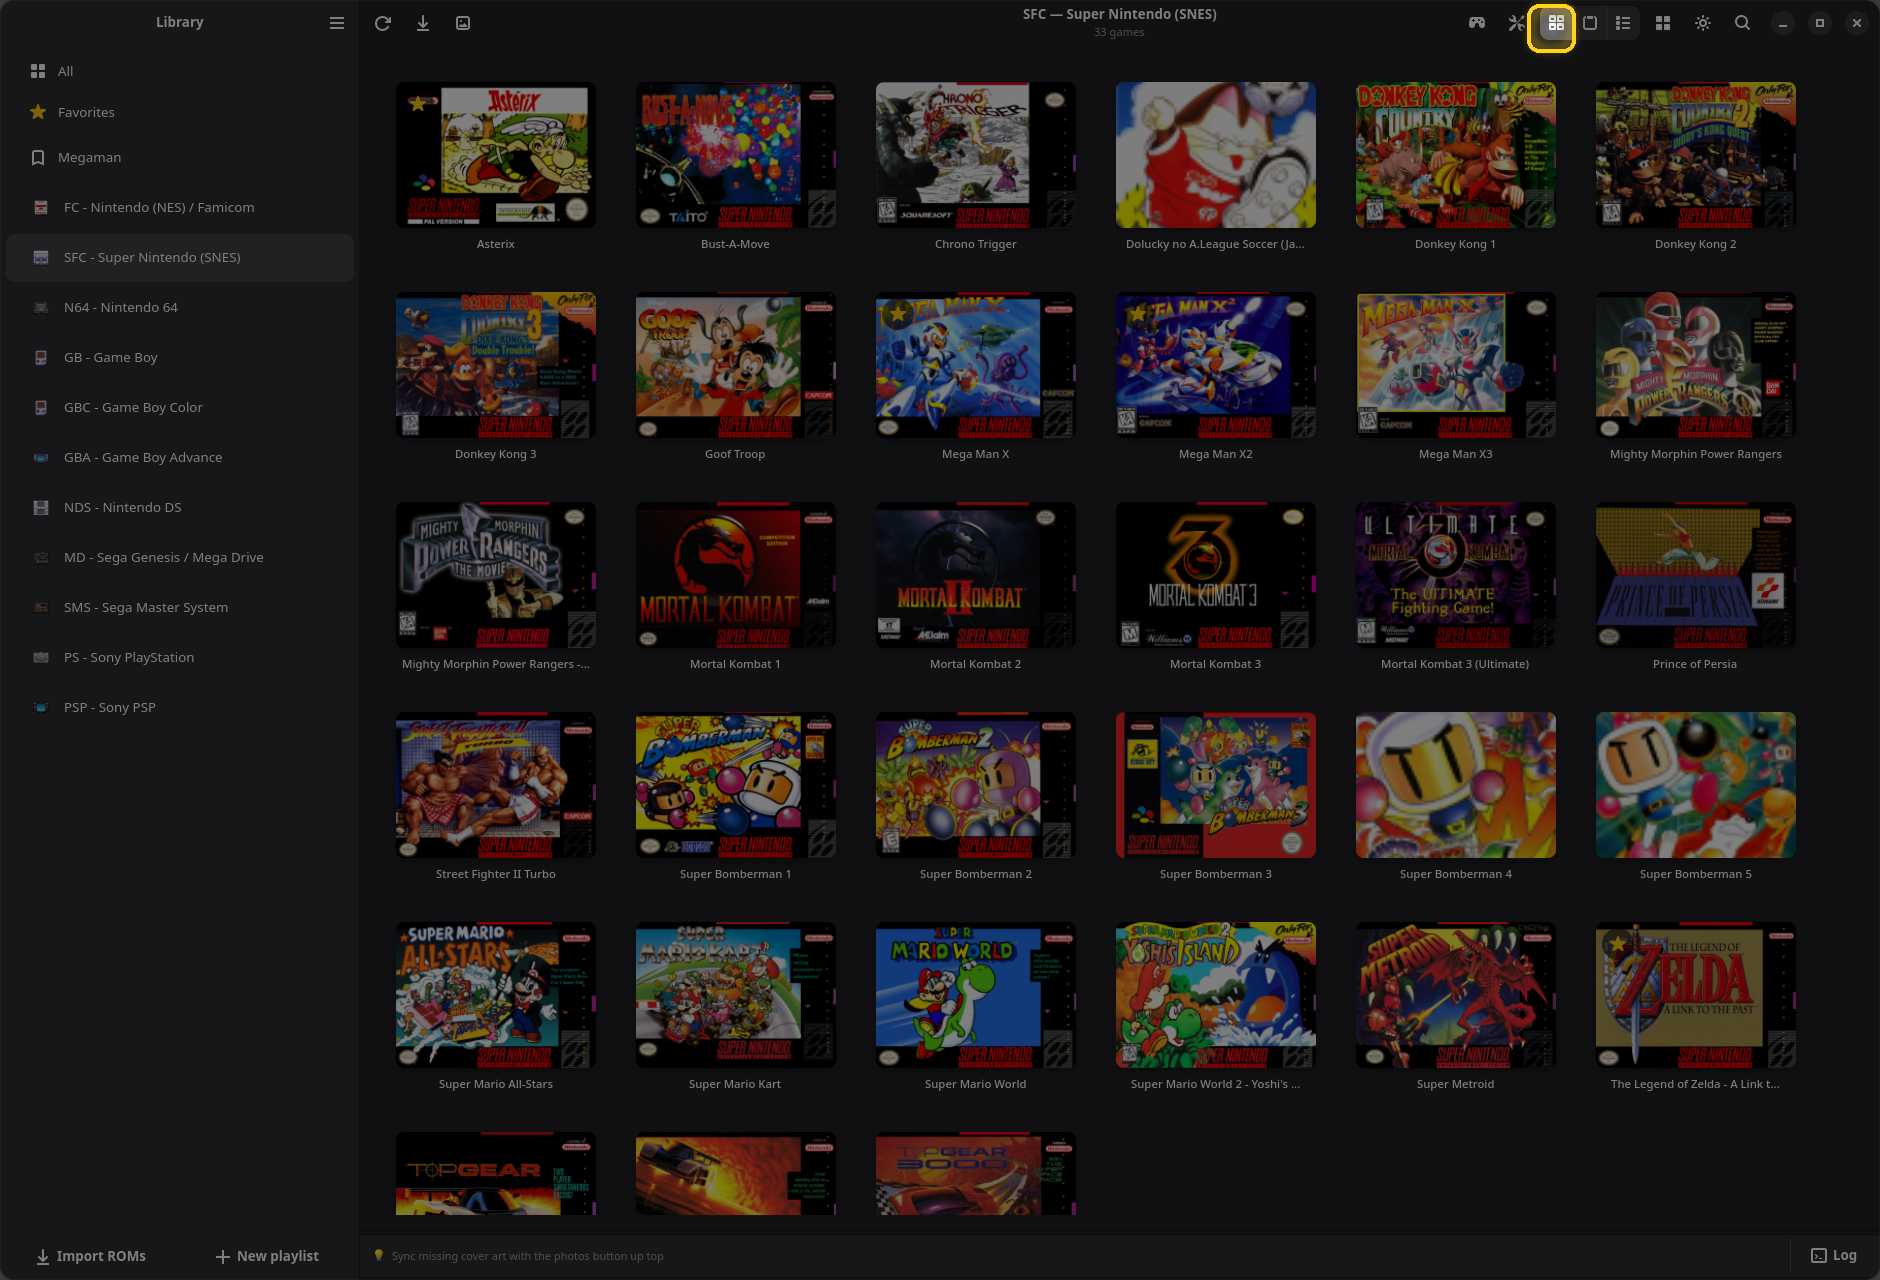Select FC - Nintendo (NES) / Famicom platform
This screenshot has height=1280, width=1880.
click(180, 207)
